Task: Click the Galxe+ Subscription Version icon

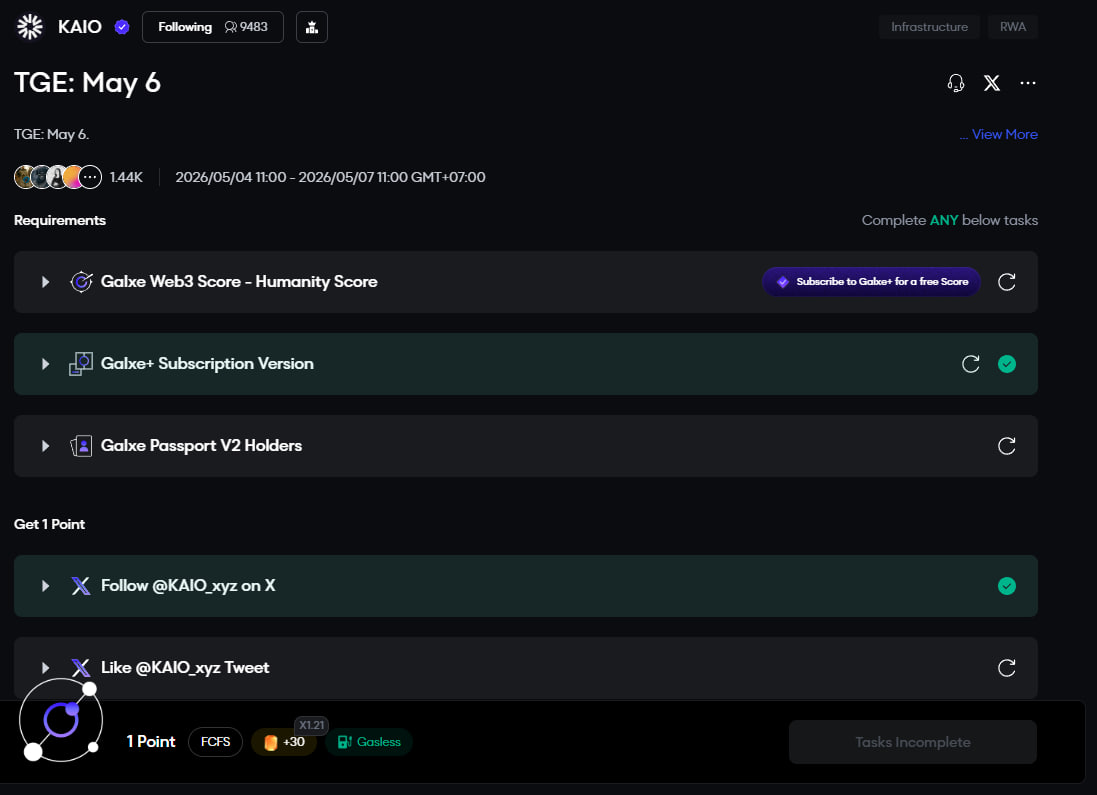Action: (81, 364)
